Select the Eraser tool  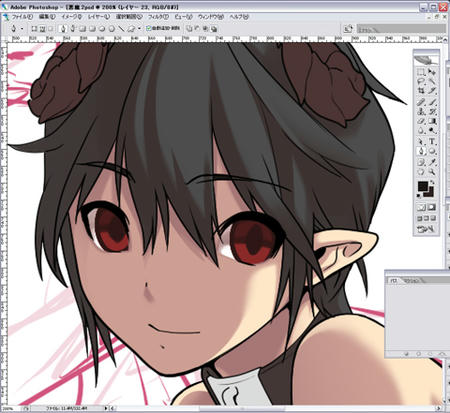(421, 121)
